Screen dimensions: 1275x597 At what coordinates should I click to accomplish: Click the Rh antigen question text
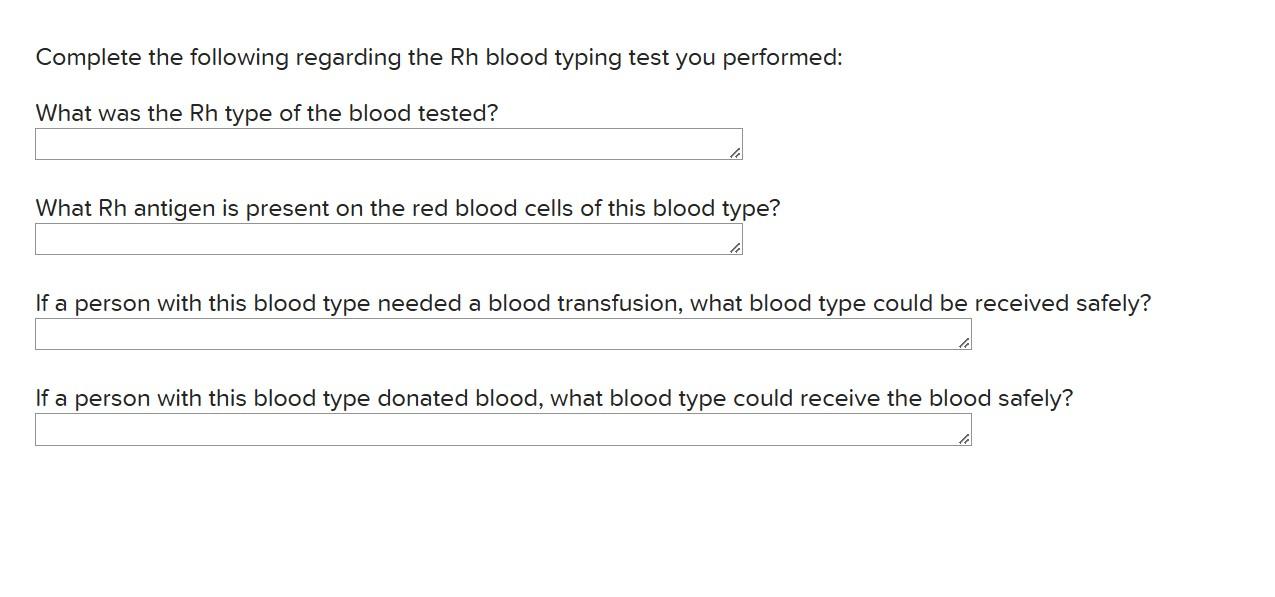click(407, 208)
